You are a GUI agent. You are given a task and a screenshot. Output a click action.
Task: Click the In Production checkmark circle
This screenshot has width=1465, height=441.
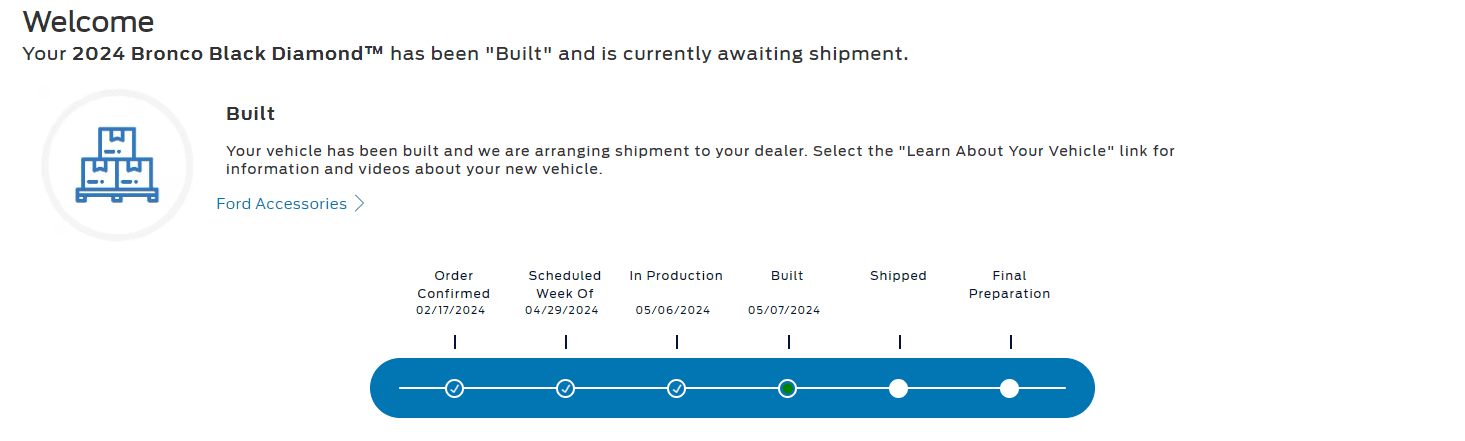tap(676, 388)
